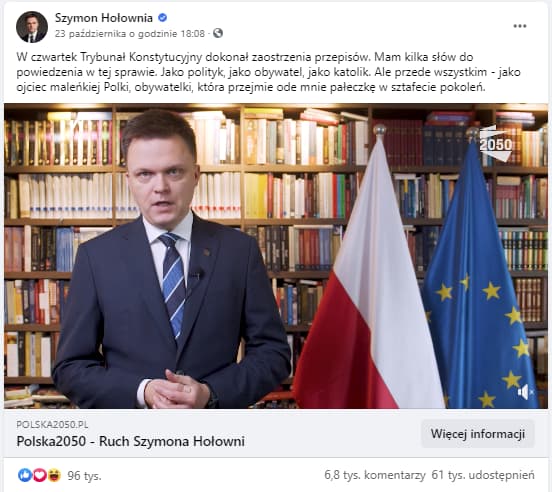
Task: View the 96 tys. reactions count
Action: pos(84,475)
